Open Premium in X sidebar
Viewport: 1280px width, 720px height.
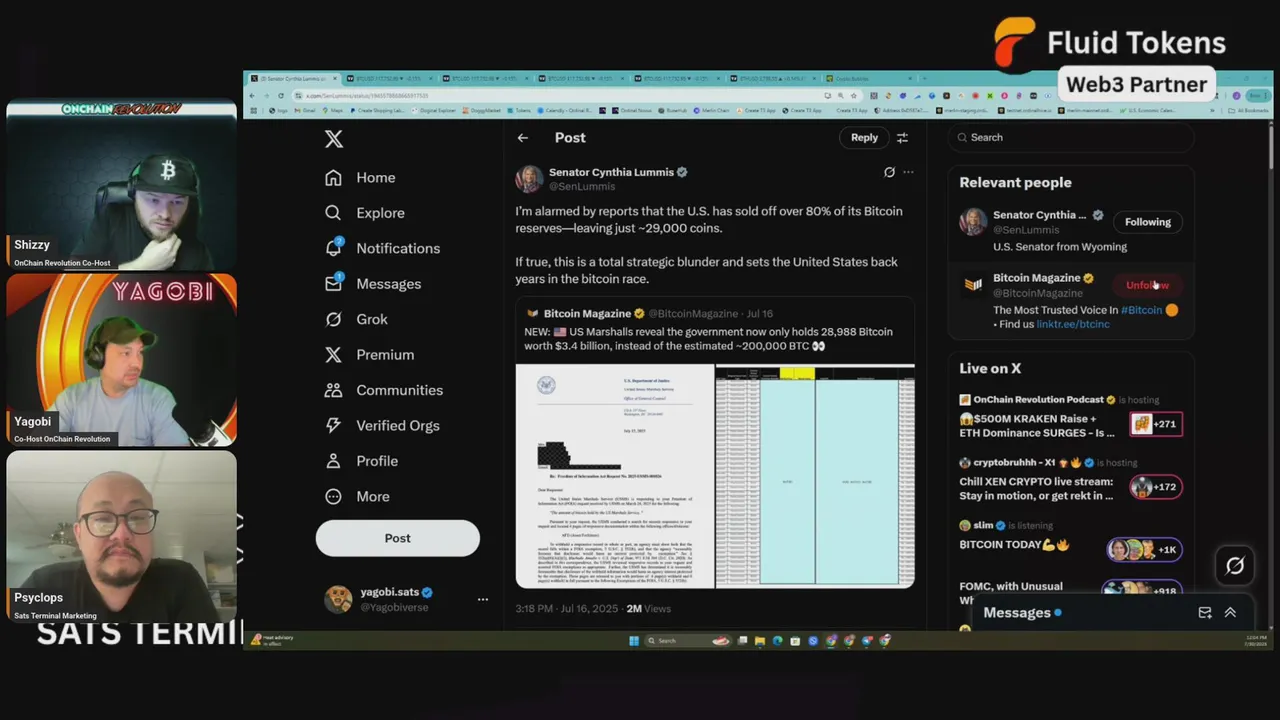coord(369,355)
